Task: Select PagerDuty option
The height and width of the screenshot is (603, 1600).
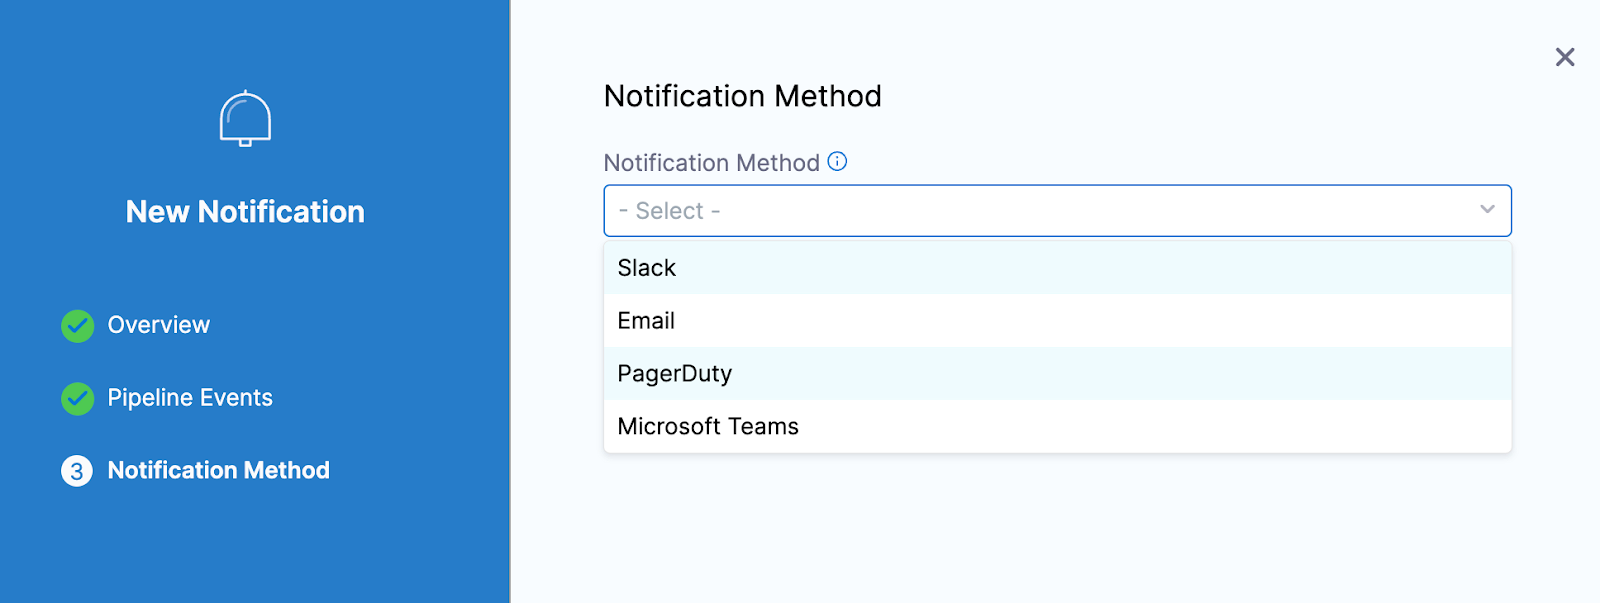Action: point(1057,374)
